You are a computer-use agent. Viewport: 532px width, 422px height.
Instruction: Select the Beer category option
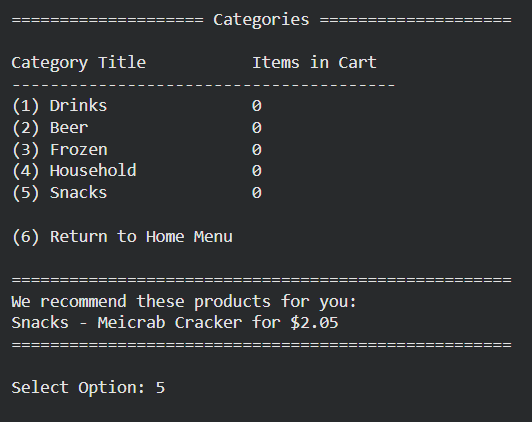click(50, 128)
